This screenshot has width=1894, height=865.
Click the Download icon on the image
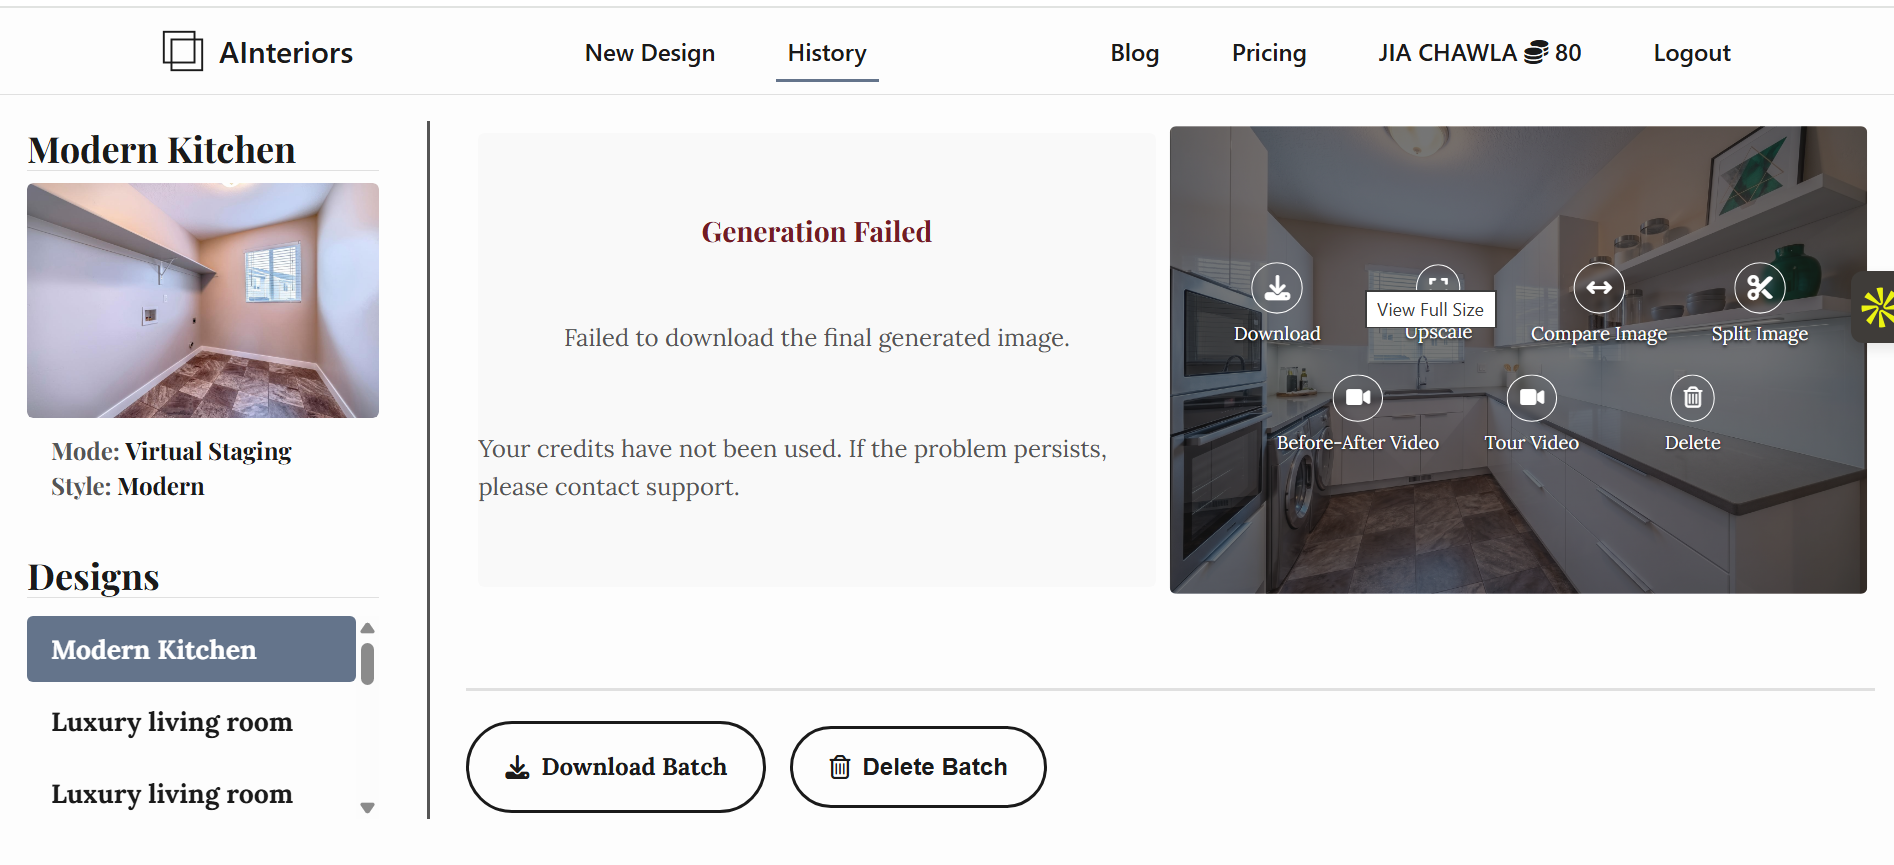pyautogui.click(x=1277, y=288)
